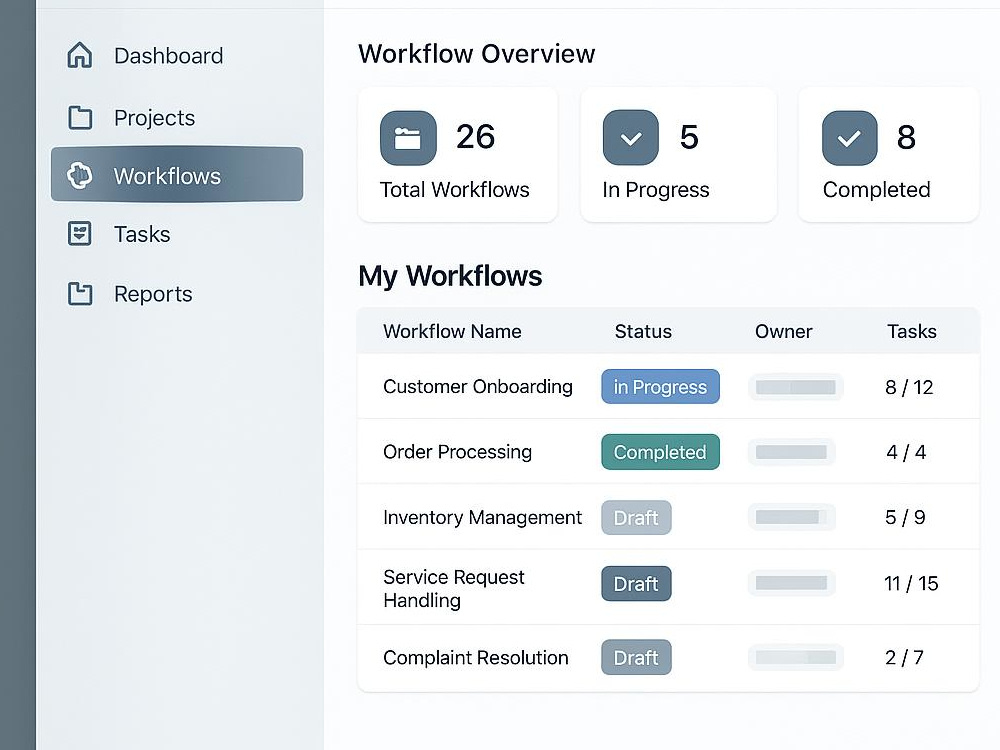Click the 8 completed count
1000x750 pixels.
[x=906, y=137]
